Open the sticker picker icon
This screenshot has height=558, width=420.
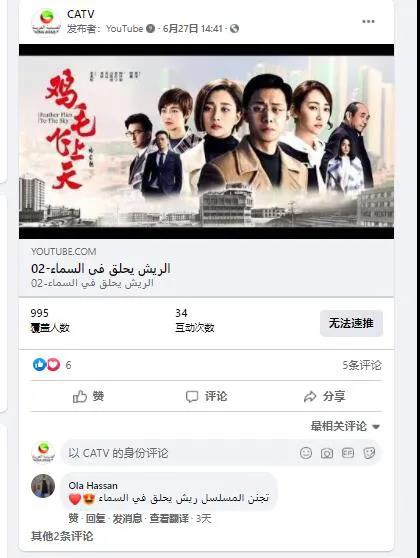369,453
